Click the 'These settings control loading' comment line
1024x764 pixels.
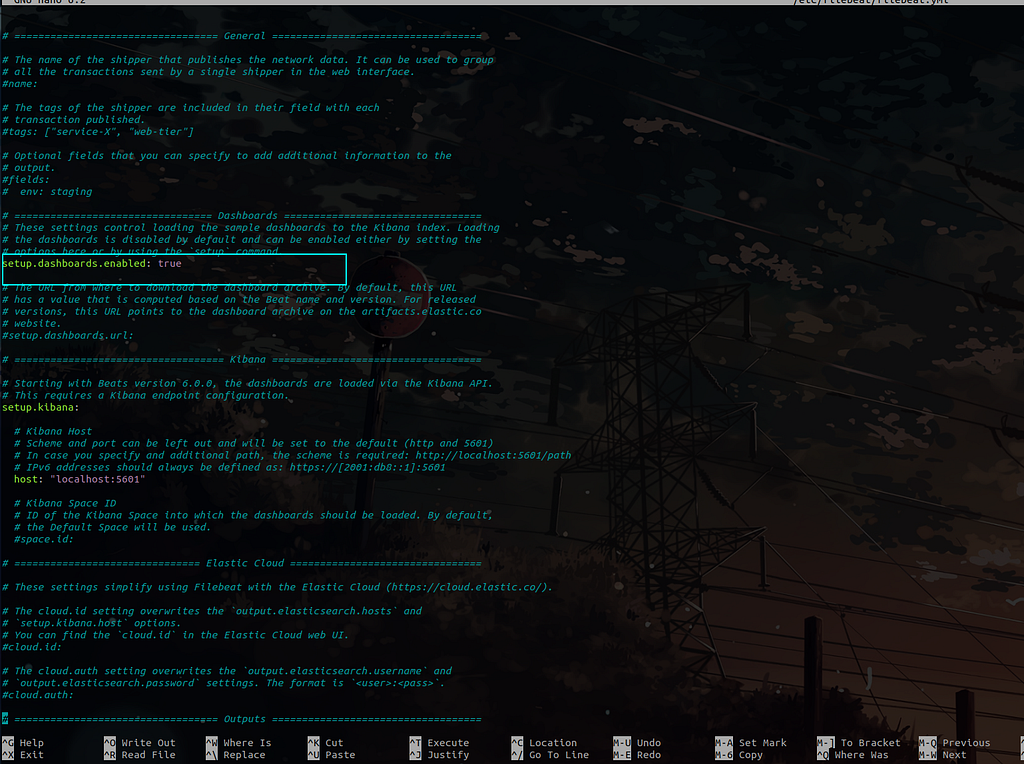(x=251, y=228)
